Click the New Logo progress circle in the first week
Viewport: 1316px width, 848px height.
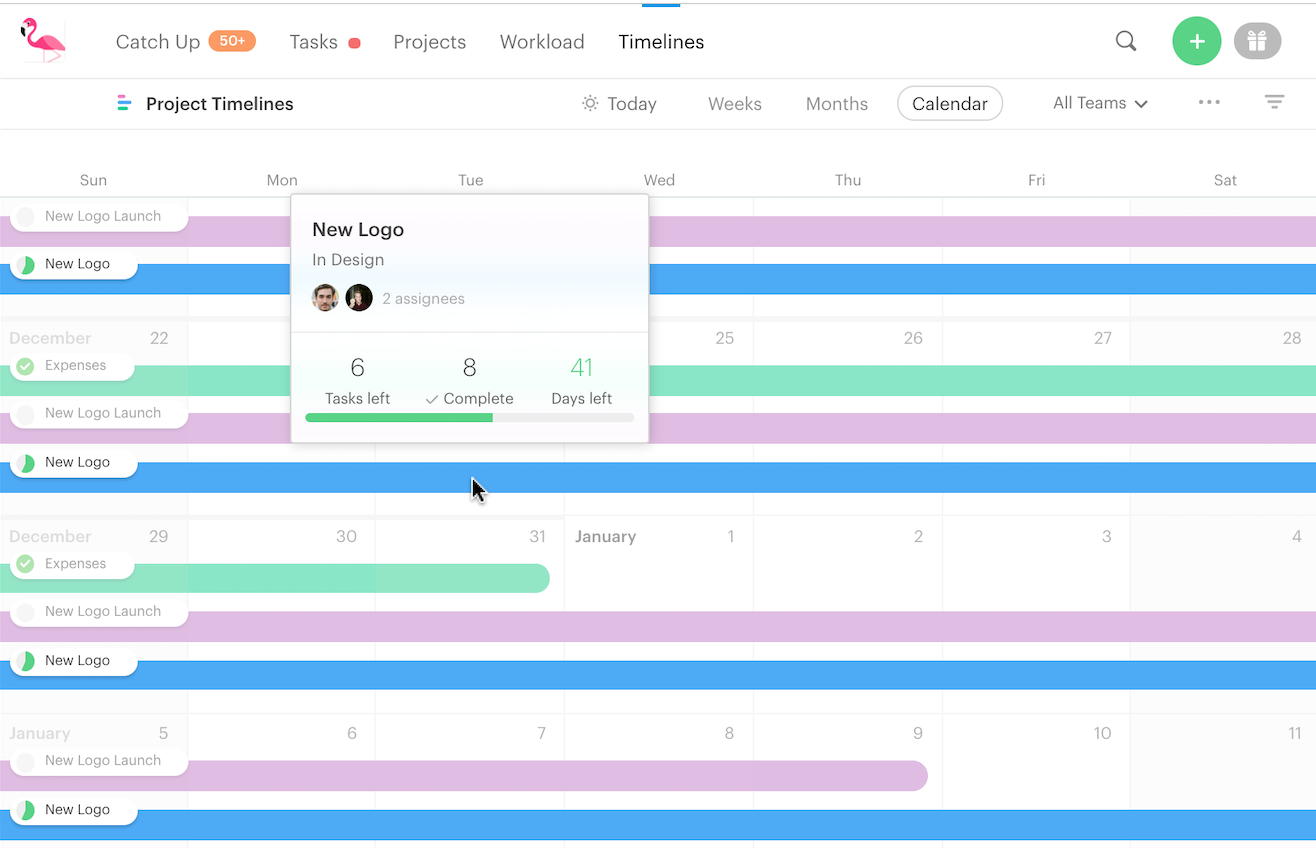point(26,265)
